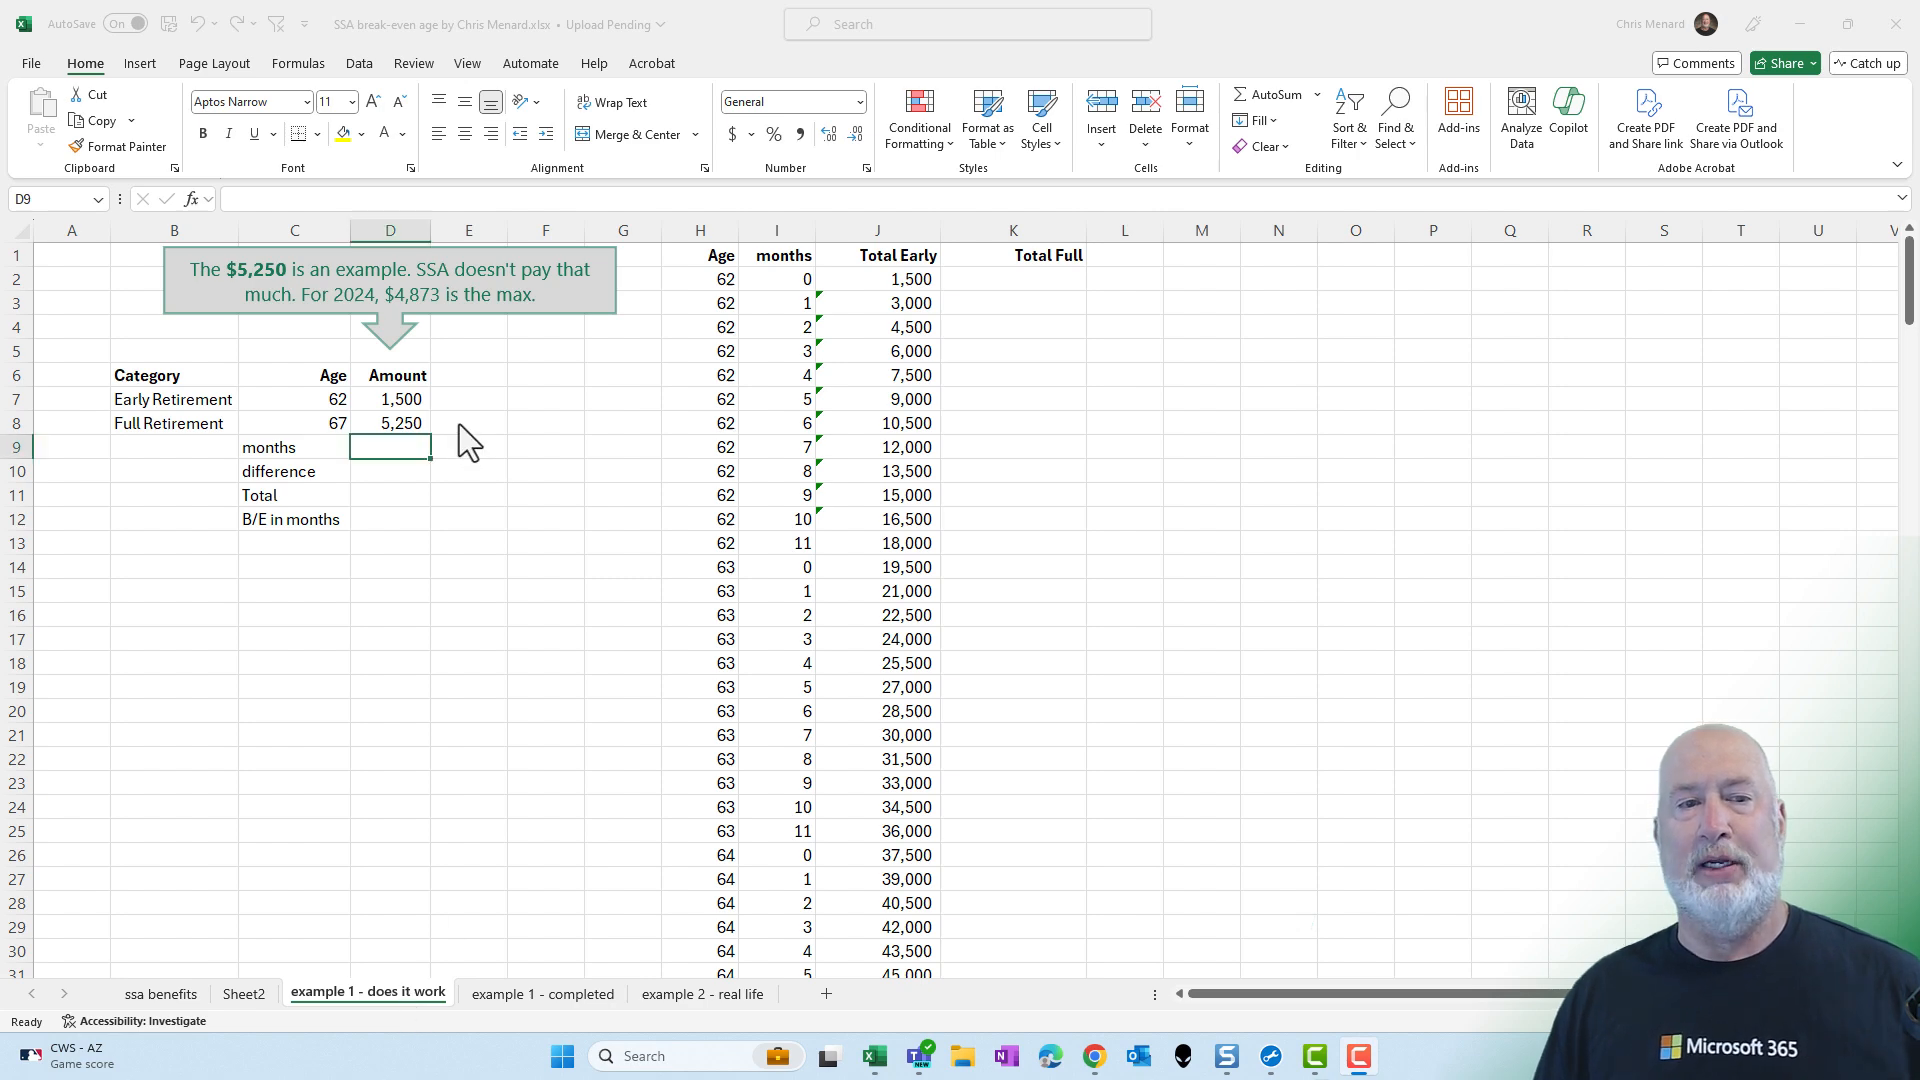Select cell D8 containing 5,250
Image resolution: width=1920 pixels, height=1080 pixels.
point(390,423)
